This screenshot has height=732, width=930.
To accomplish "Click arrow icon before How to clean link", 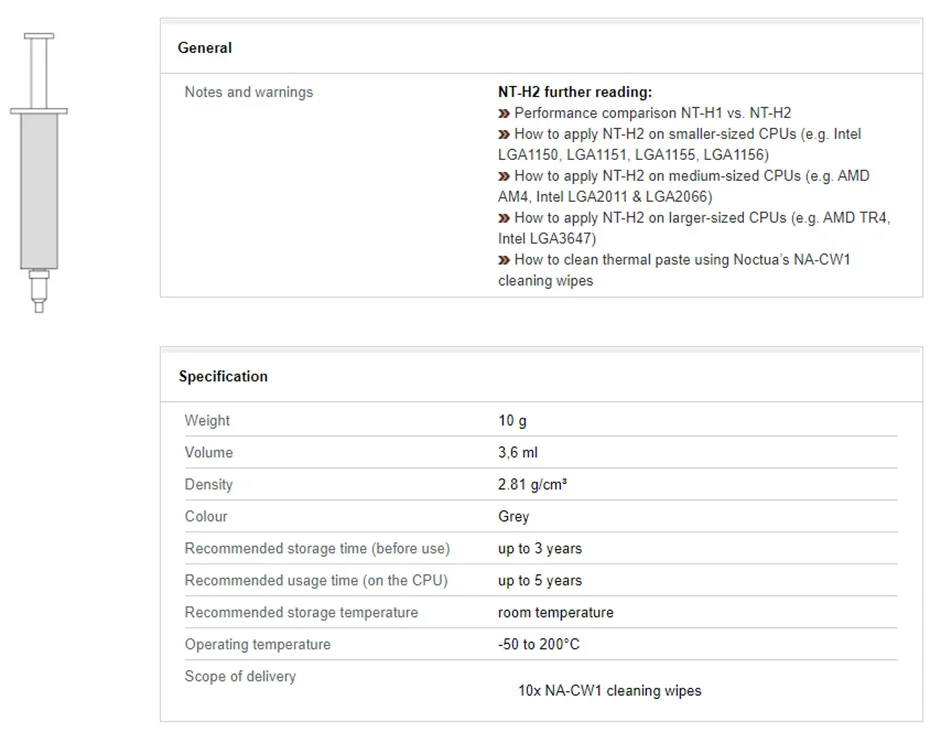I will [x=504, y=260].
